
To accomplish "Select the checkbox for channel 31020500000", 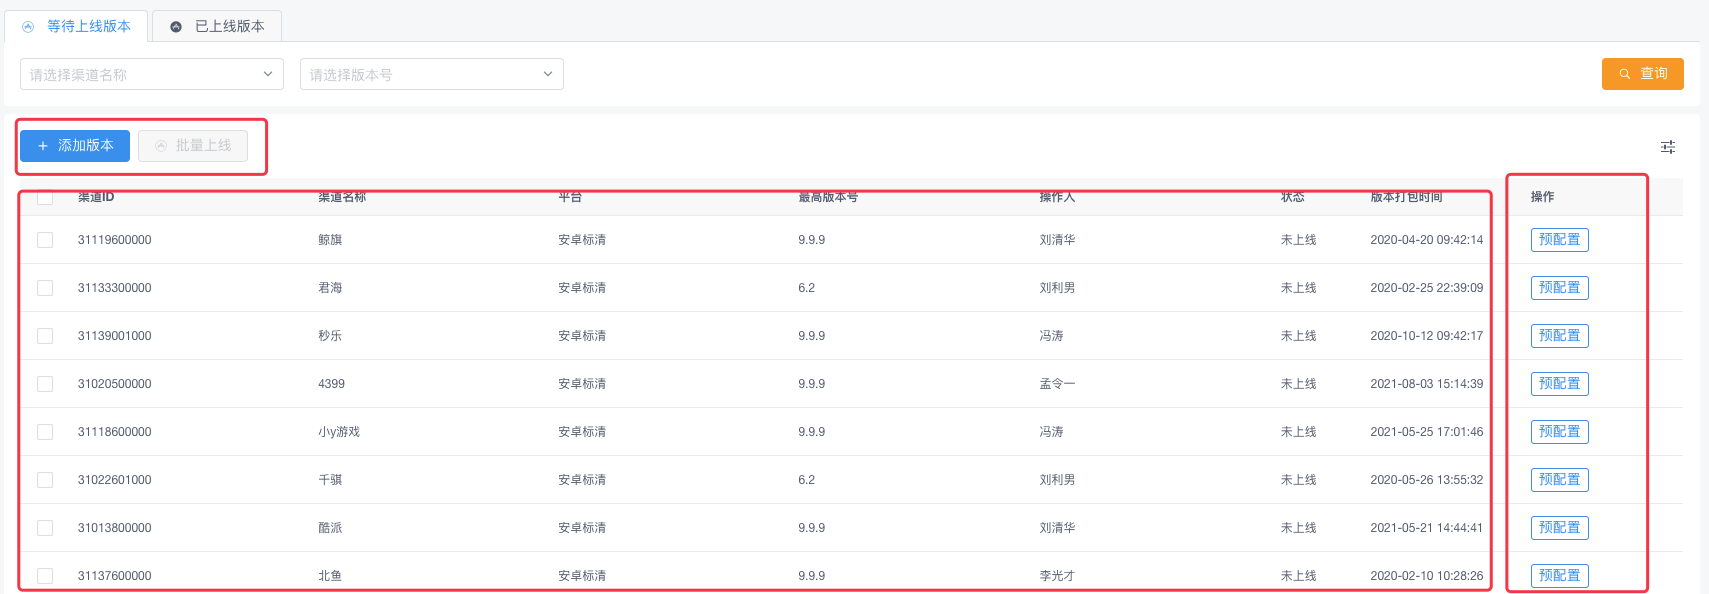I will pyautogui.click(x=45, y=384).
